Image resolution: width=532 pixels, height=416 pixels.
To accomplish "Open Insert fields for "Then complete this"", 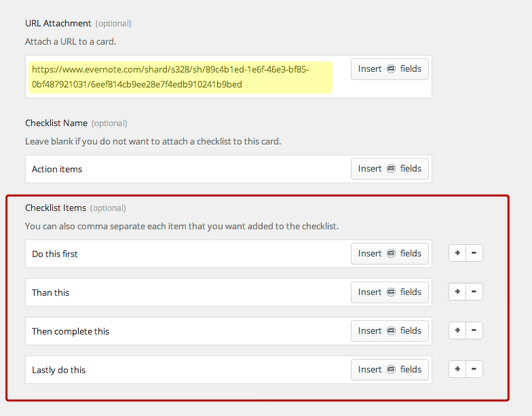I will pyautogui.click(x=390, y=331).
